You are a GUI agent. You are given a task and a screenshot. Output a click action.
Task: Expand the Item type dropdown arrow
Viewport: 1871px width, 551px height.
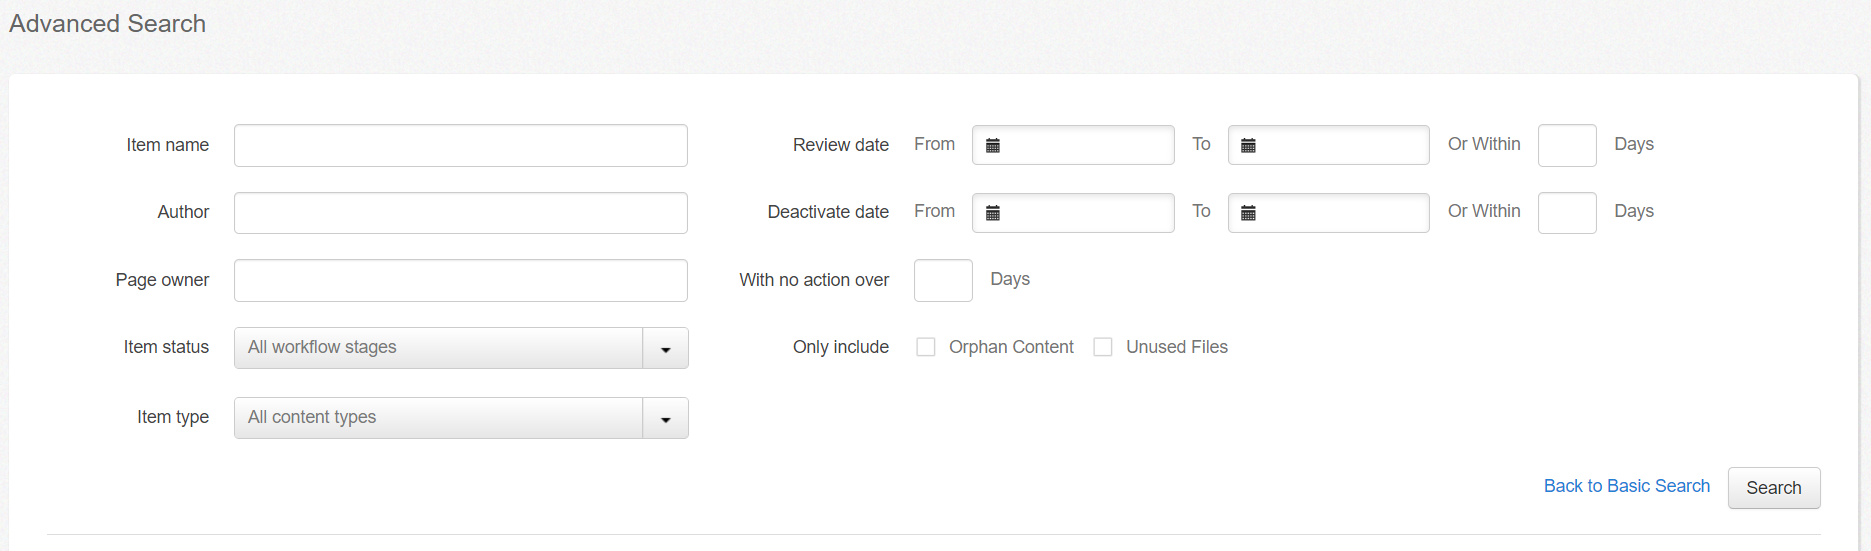tap(666, 418)
